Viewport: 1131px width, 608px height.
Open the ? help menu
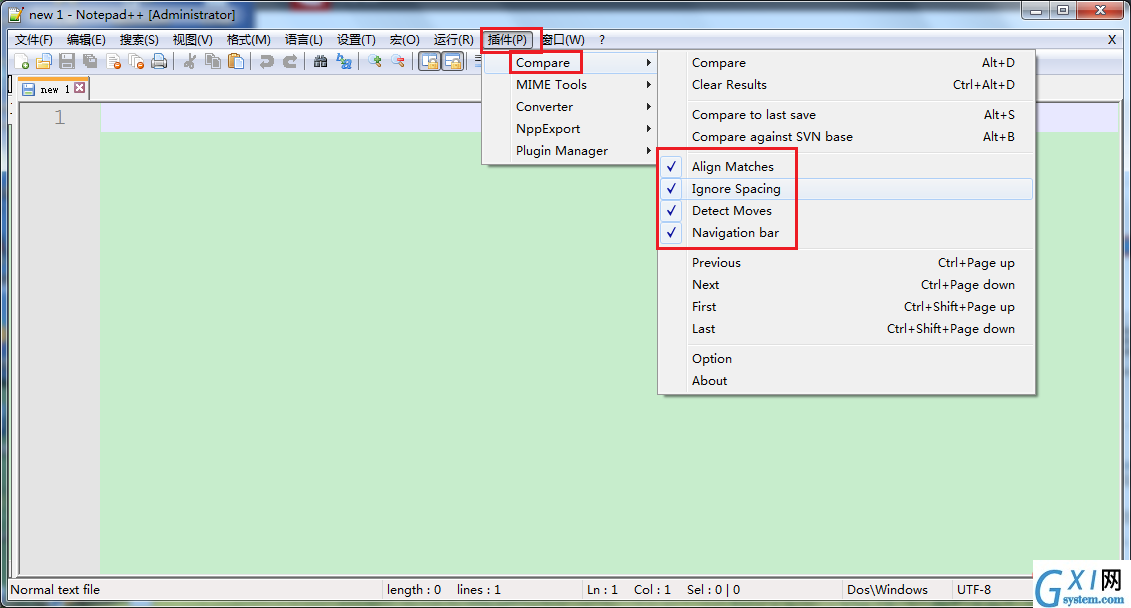[602, 40]
